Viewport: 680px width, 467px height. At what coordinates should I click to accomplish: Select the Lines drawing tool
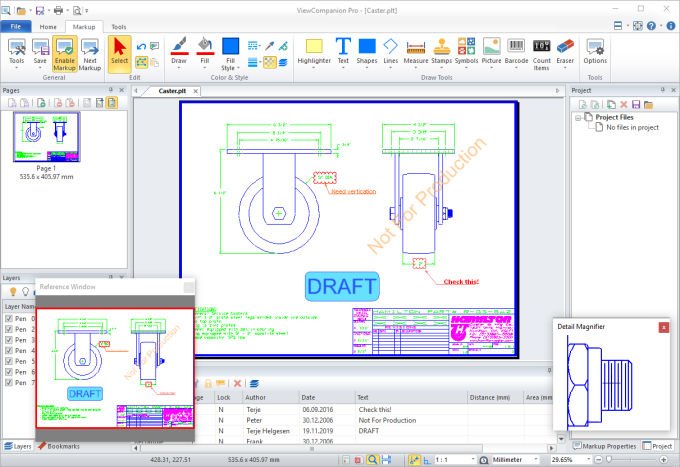(390, 53)
